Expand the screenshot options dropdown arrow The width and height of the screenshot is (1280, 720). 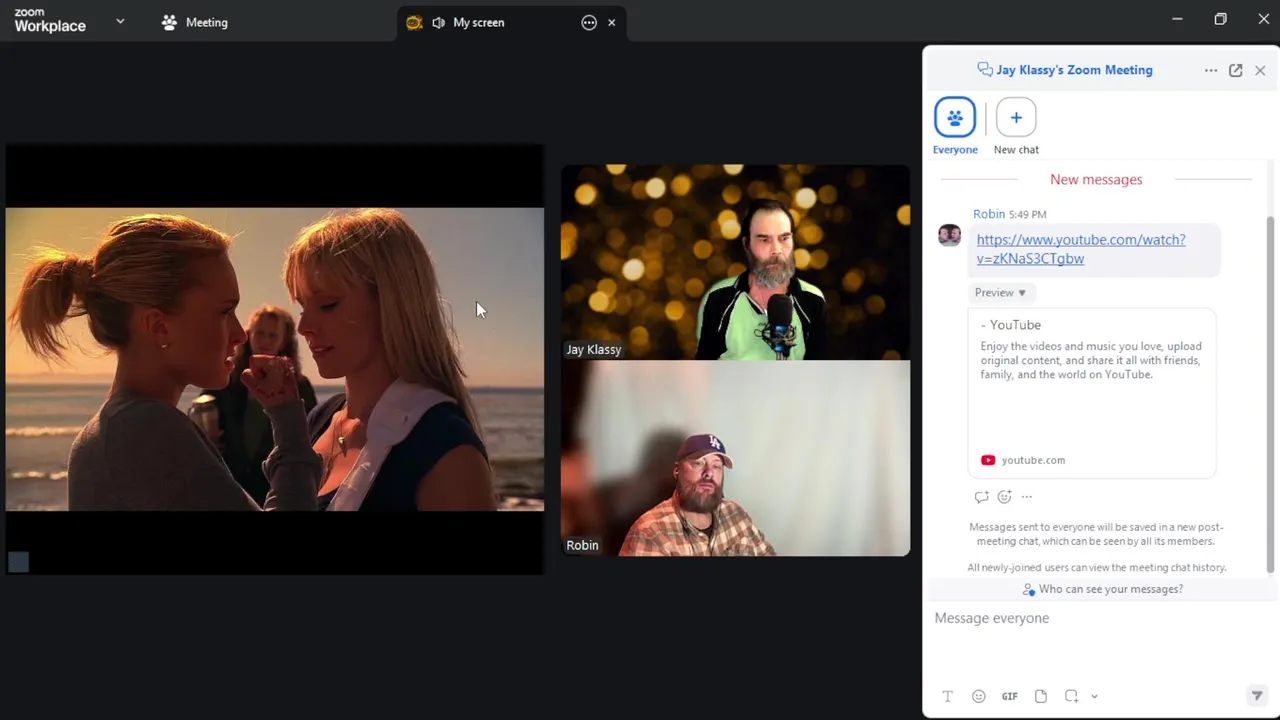point(1094,697)
